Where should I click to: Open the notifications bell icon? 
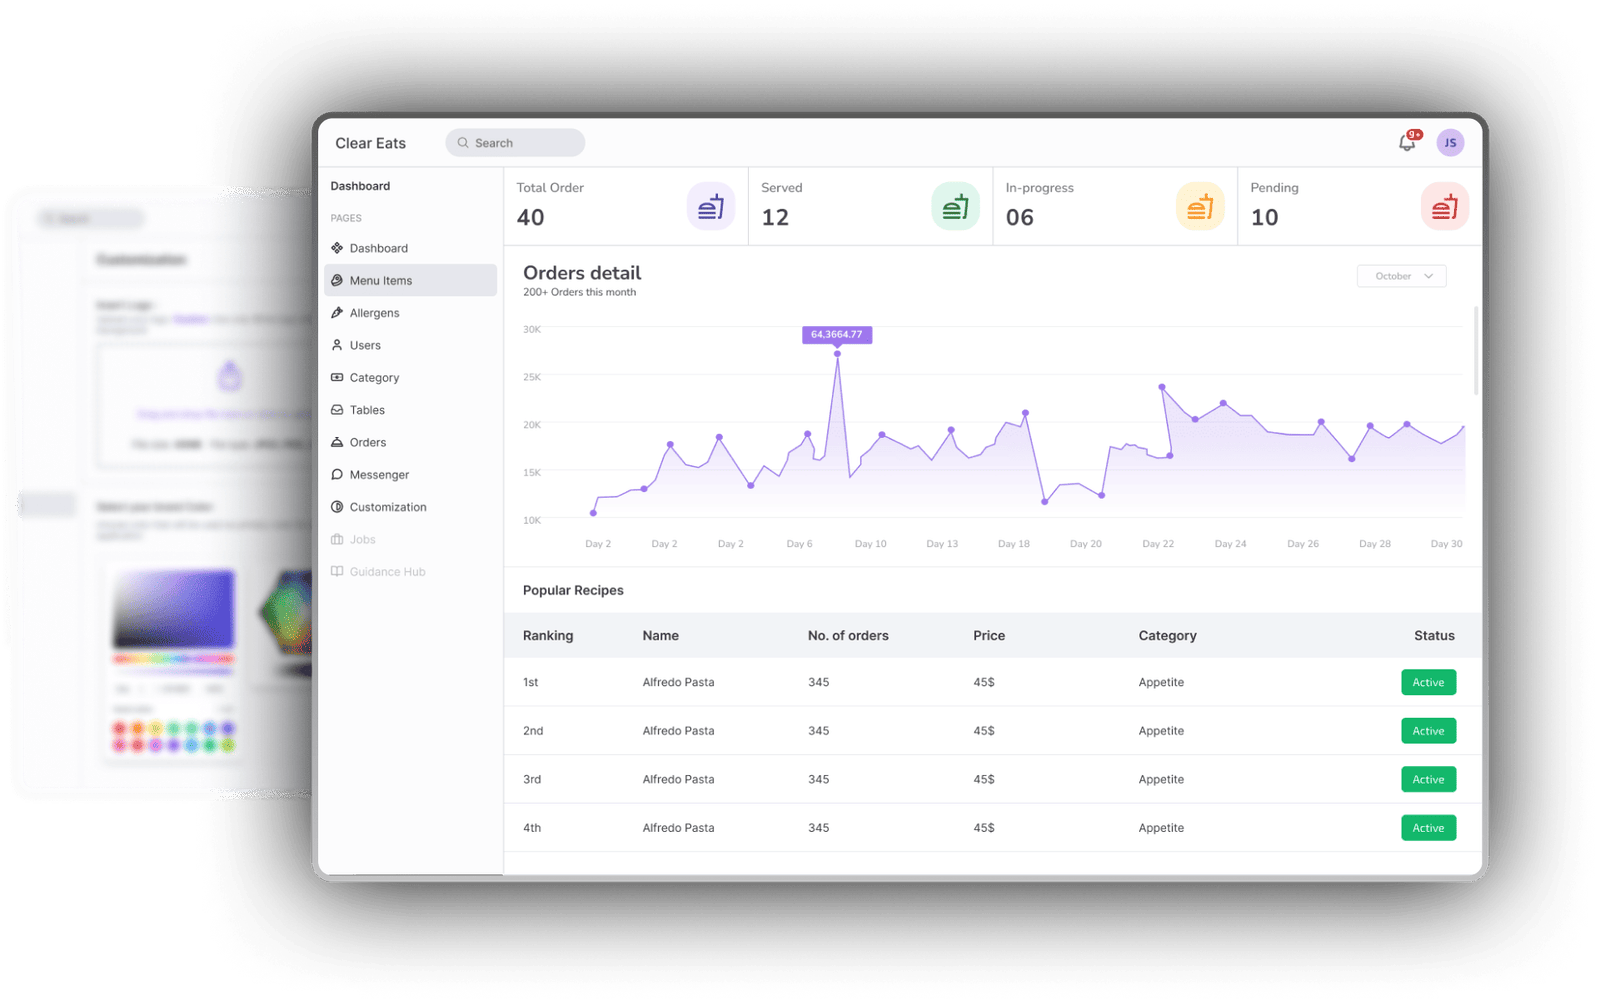click(x=1407, y=143)
